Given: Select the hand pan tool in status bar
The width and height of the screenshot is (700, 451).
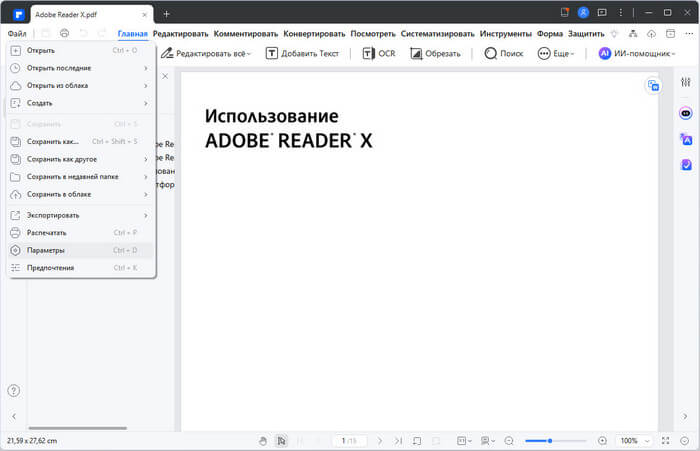Looking at the screenshot, I should (263, 441).
